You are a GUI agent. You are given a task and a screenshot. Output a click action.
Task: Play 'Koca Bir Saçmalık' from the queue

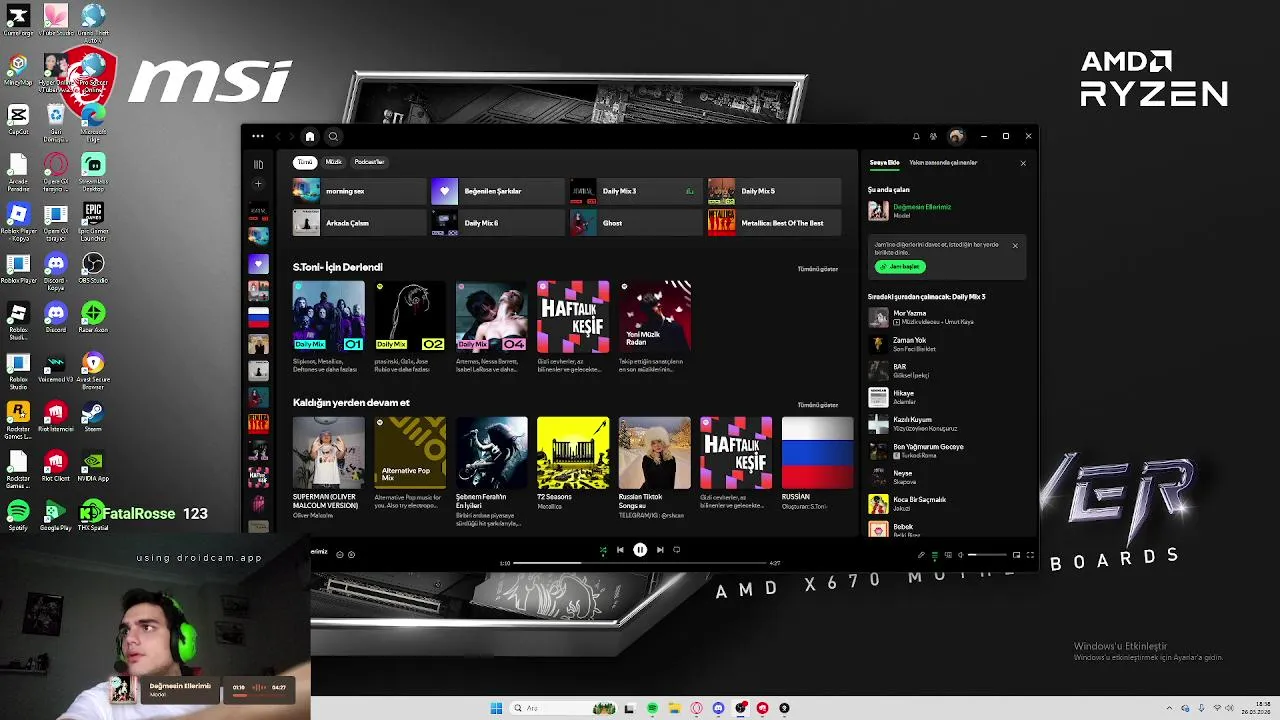click(x=945, y=503)
